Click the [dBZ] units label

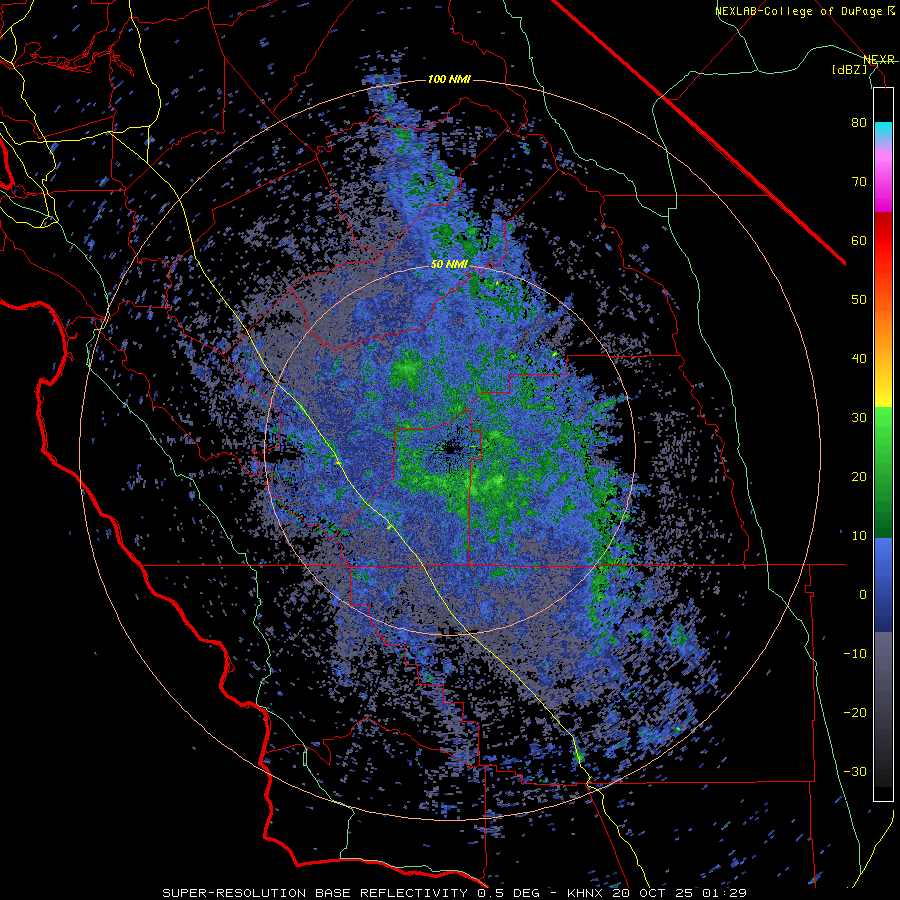(x=850, y=70)
